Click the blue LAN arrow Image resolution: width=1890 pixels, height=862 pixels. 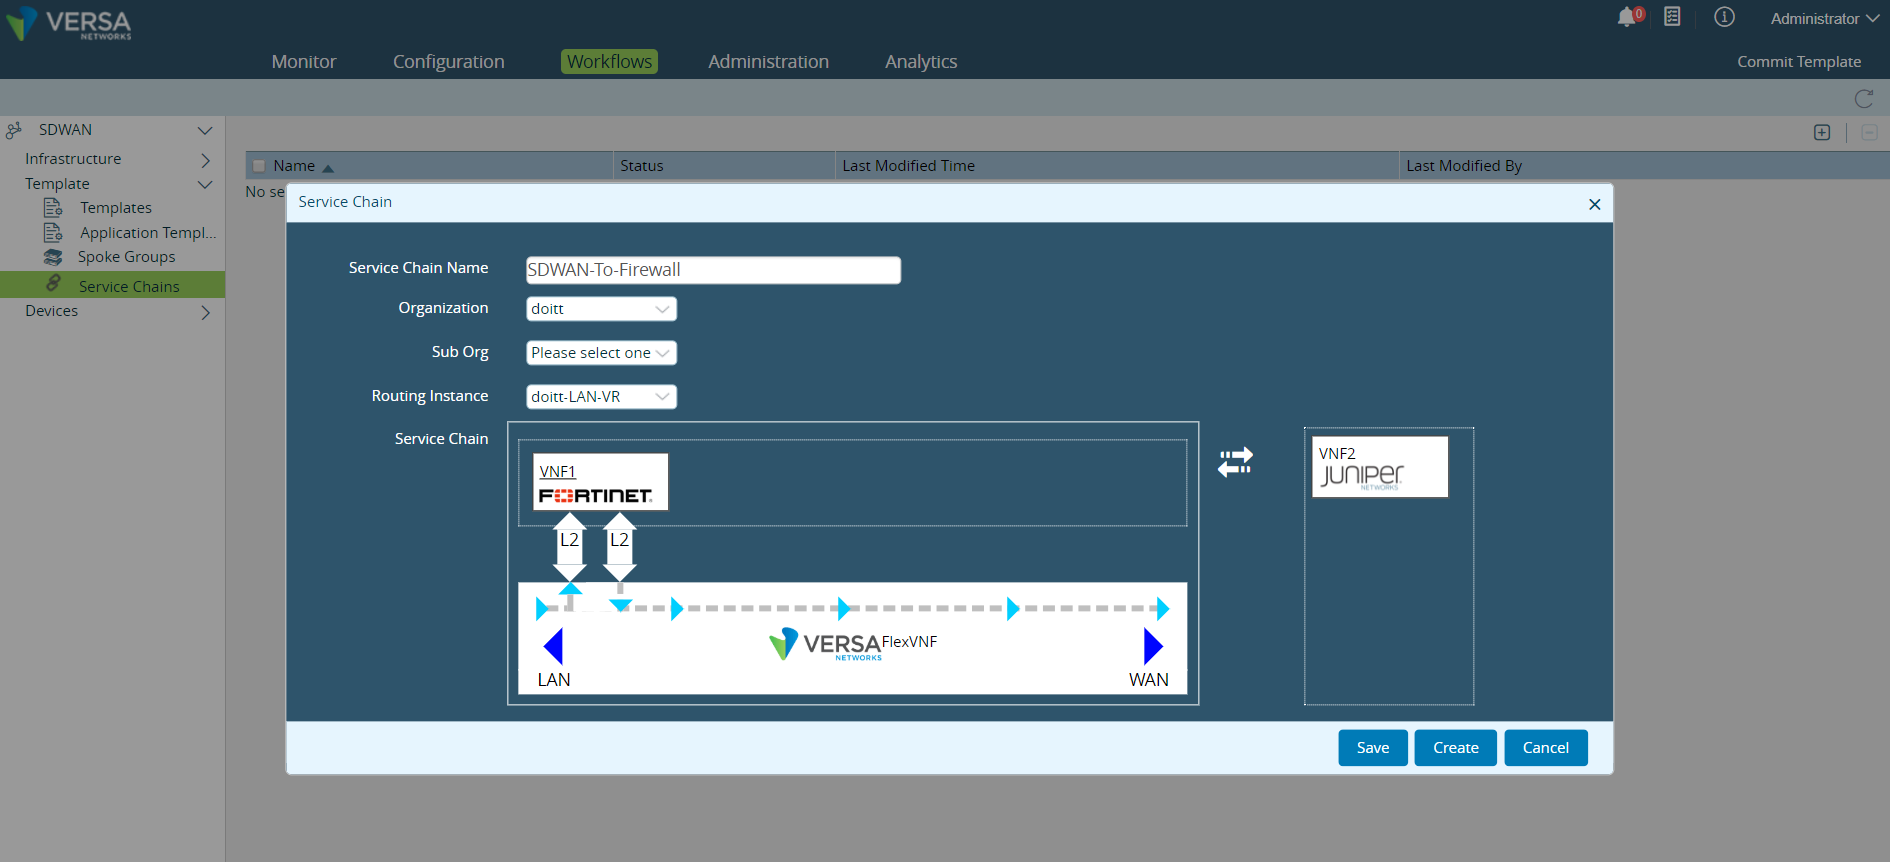click(553, 646)
